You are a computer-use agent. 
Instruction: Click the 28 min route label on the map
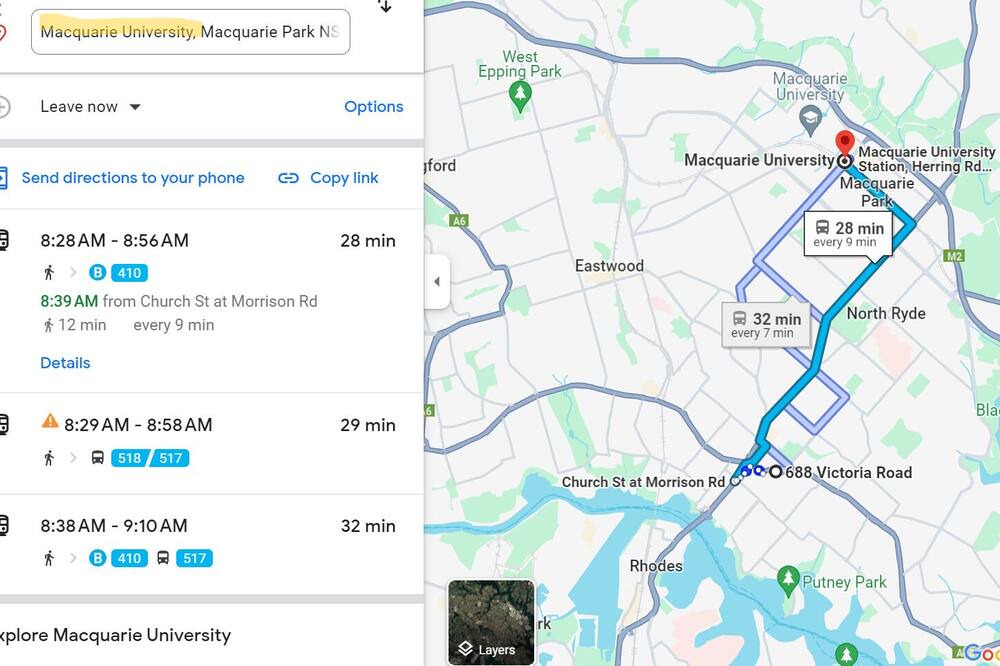848,234
